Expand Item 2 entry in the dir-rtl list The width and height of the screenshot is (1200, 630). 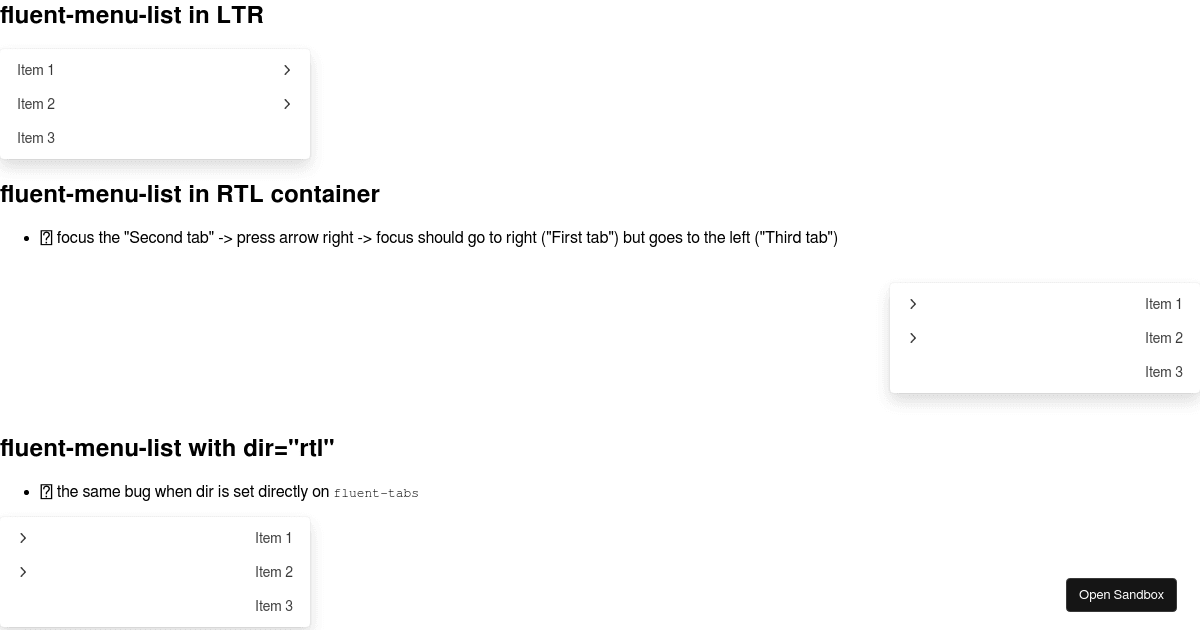[x=273, y=572]
